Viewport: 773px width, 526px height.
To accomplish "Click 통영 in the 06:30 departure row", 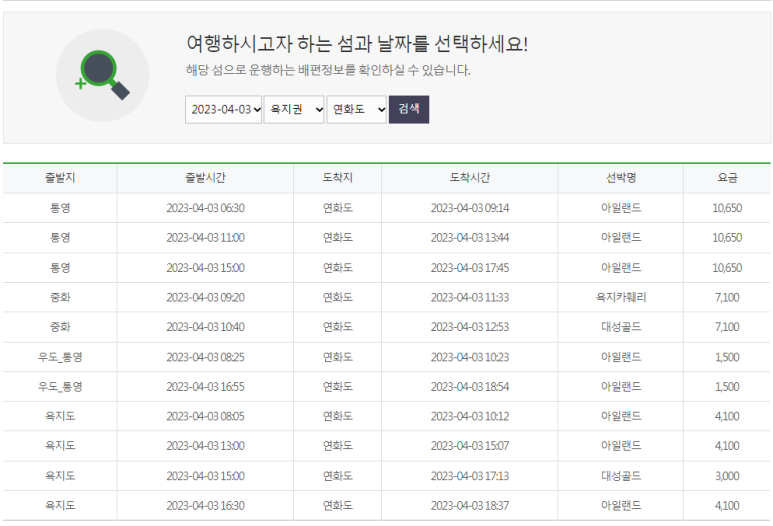I will click(60, 208).
